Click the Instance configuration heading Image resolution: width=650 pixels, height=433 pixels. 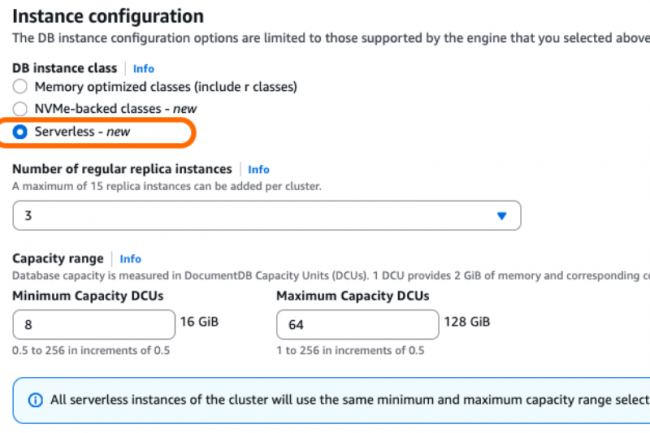pos(108,17)
